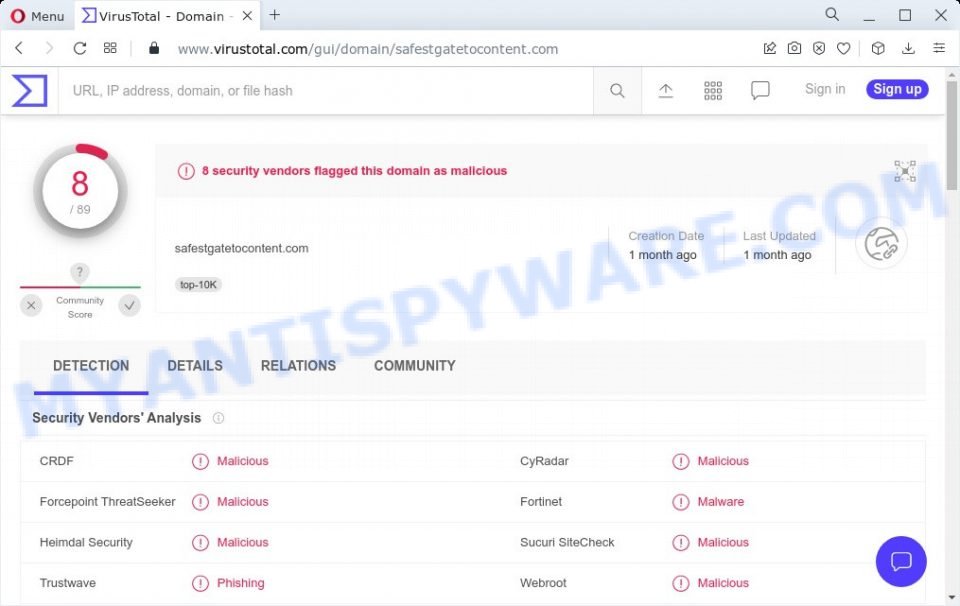Click the community score question mark marker
This screenshot has width=960, height=606.
(x=80, y=271)
